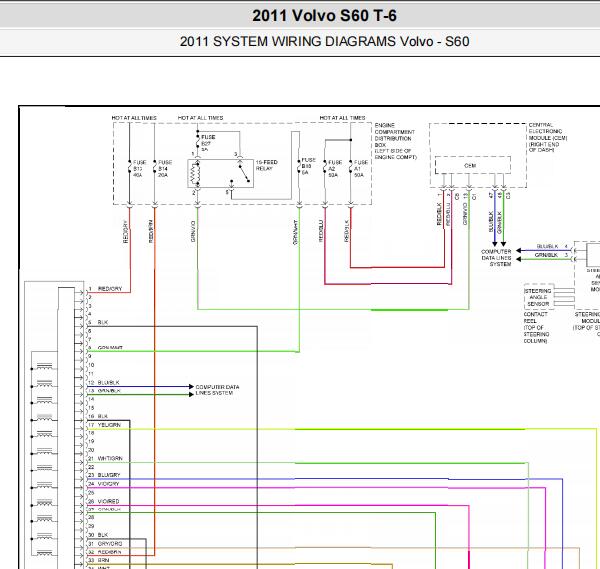Image resolution: width=600 pixels, height=569 pixels.
Task: Click vertical "RED/BLK" label under fuse A1
Action: coord(347,231)
